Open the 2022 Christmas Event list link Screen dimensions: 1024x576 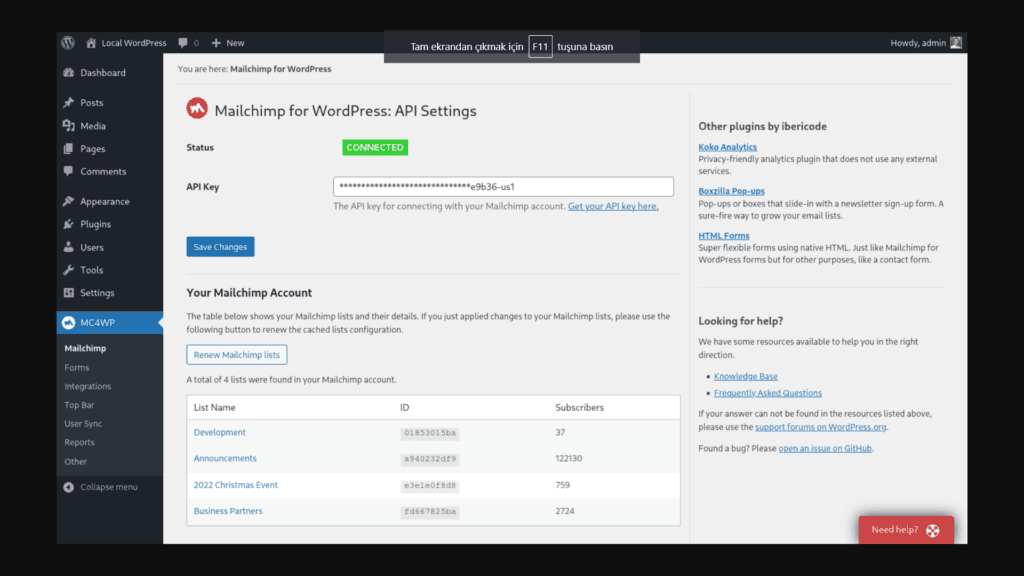click(235, 485)
